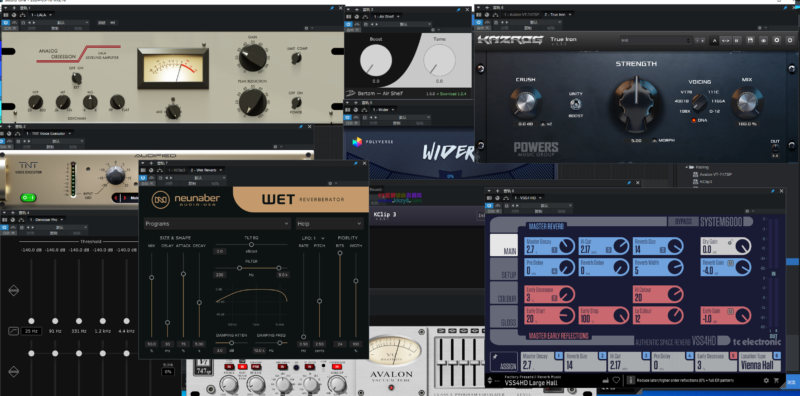The height and width of the screenshot is (396, 800).
Task: Open the SETUP page in VSS4HD
Action: click(x=504, y=269)
